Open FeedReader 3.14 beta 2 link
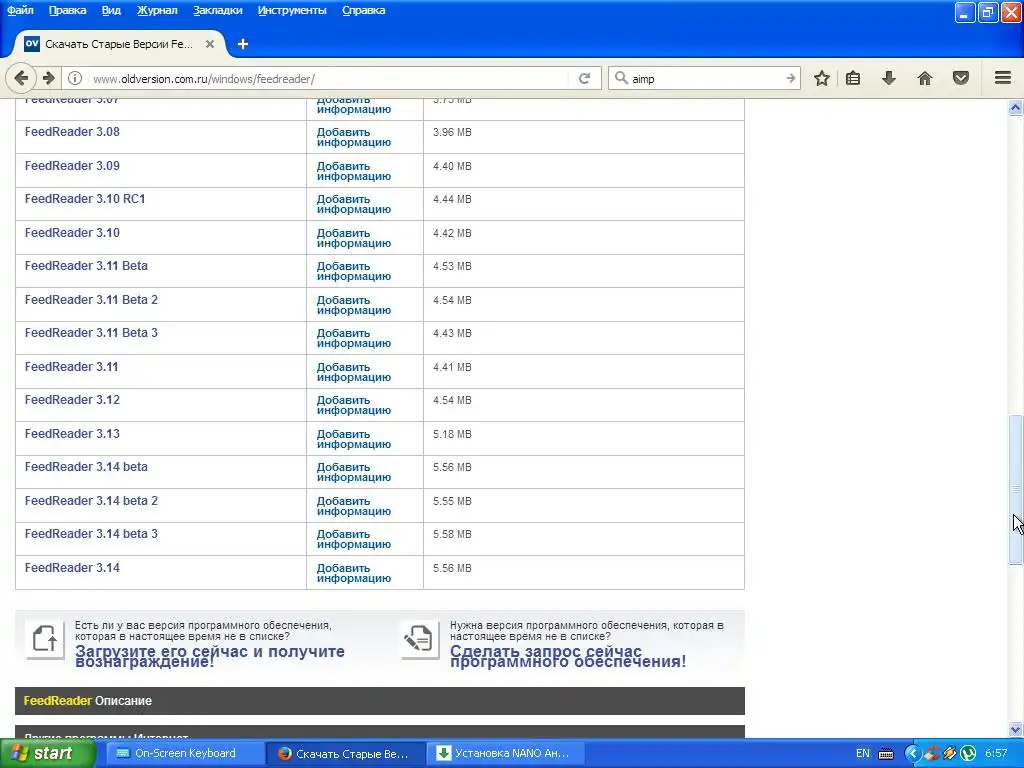Viewport: 1024px width, 768px height. coord(91,501)
